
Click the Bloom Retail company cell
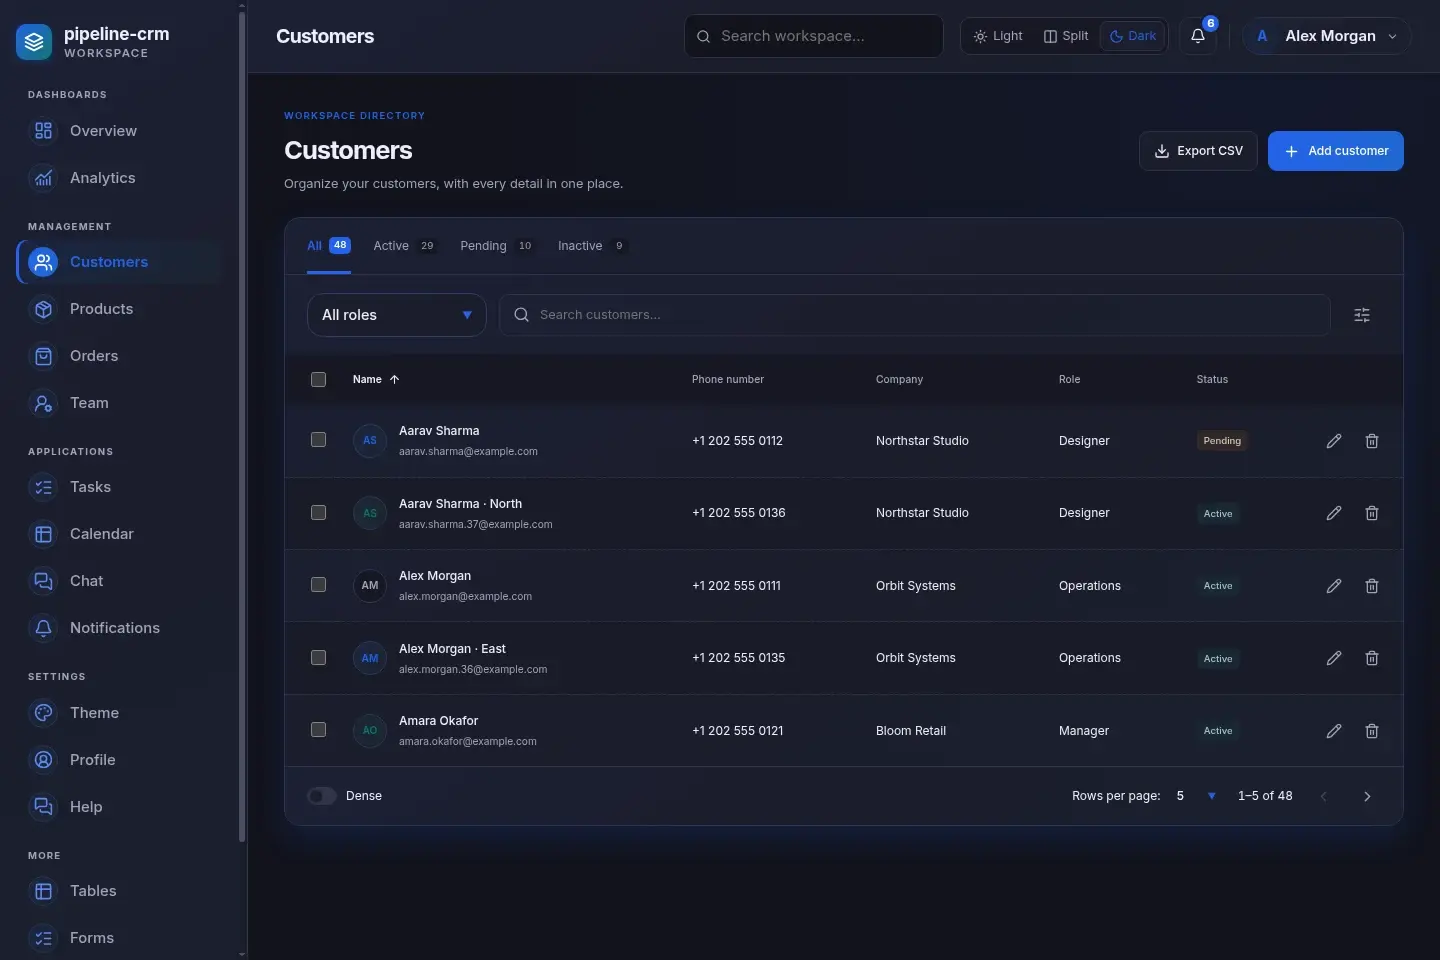click(911, 731)
